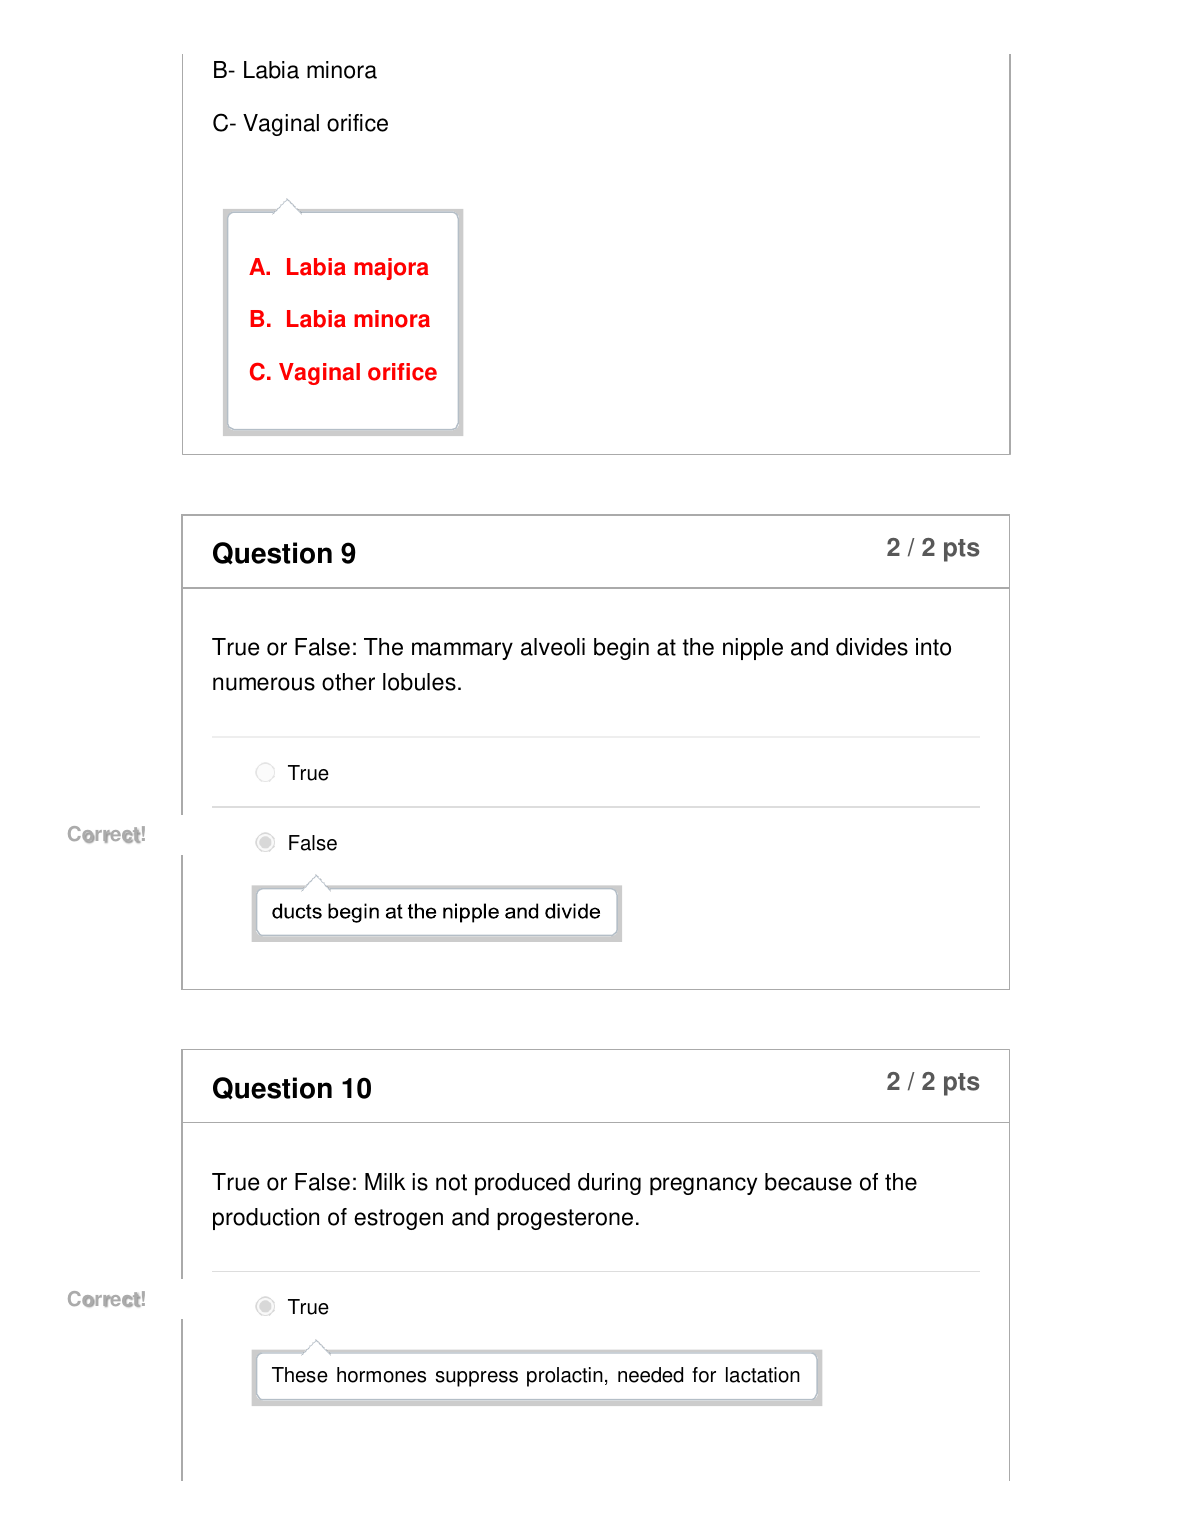Click the 2 / 2 pts score for Question 10
The height and width of the screenshot is (1540, 1190).
[x=932, y=1082]
